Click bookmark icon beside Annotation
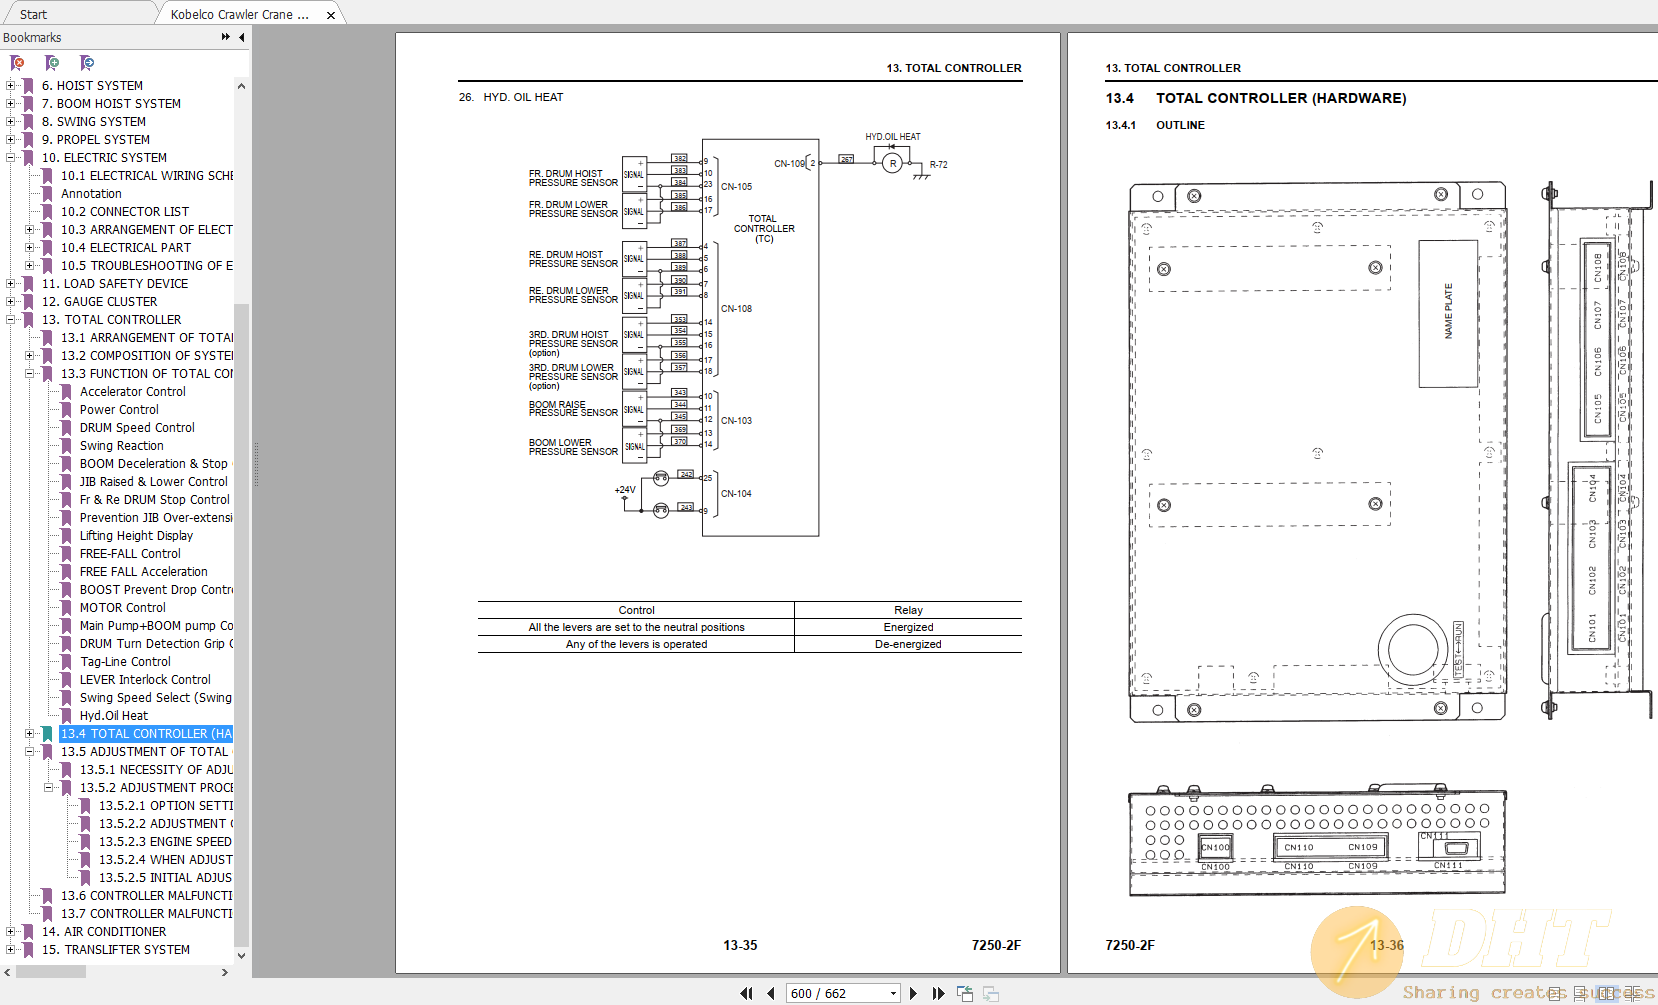 [47, 194]
